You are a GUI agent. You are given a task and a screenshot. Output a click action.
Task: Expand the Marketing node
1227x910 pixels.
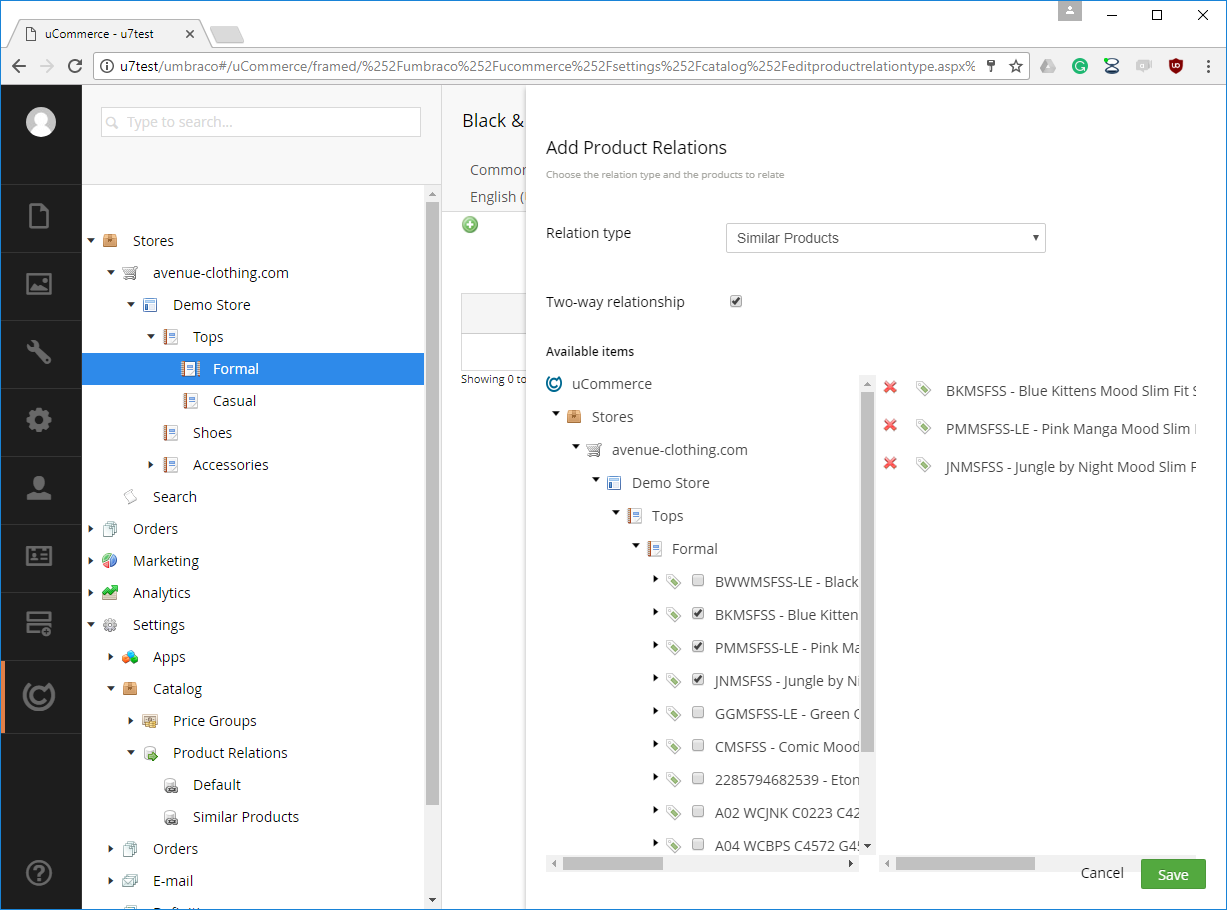coord(91,560)
